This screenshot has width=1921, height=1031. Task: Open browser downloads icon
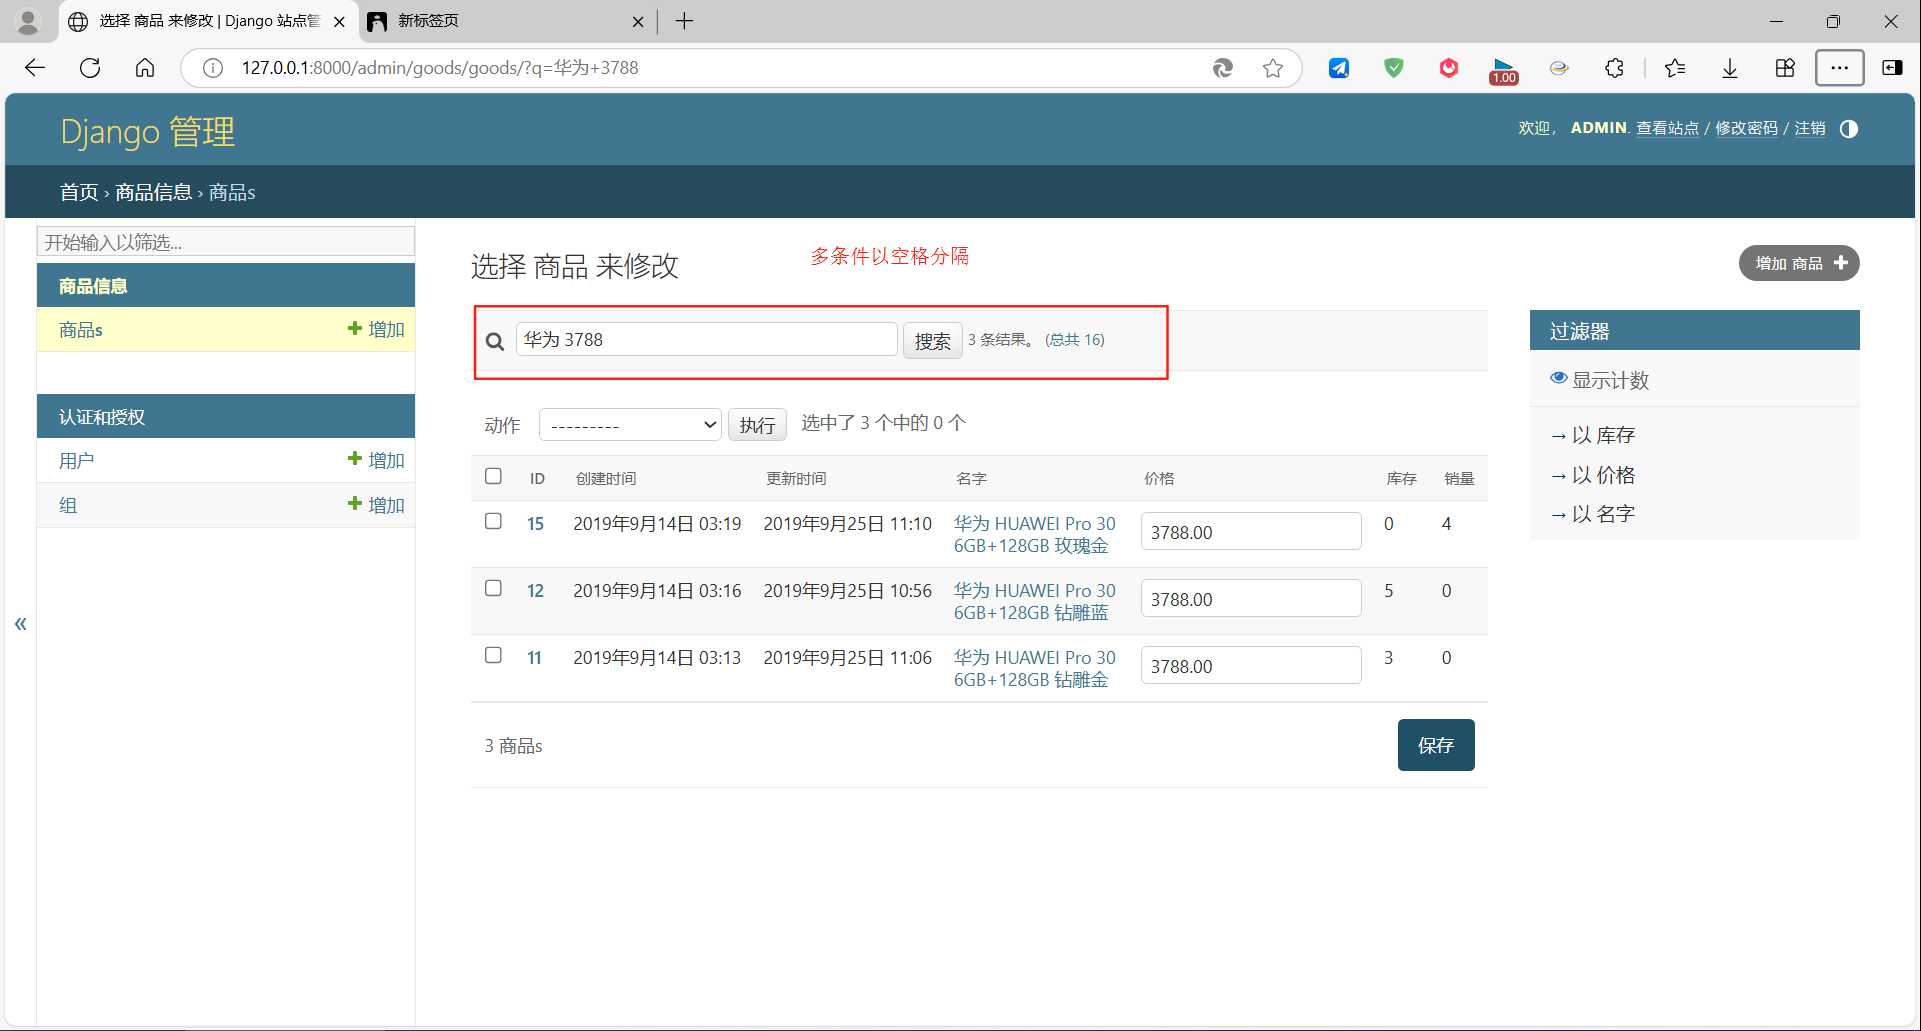click(1730, 68)
